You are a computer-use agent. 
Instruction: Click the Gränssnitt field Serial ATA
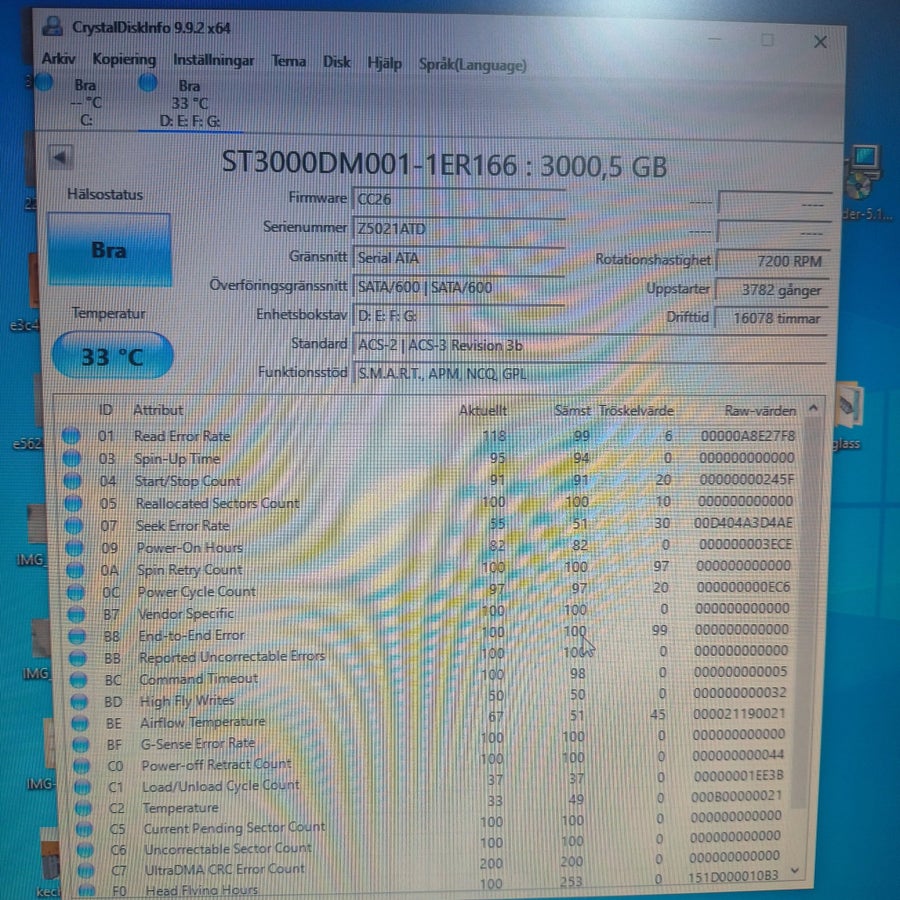point(458,258)
